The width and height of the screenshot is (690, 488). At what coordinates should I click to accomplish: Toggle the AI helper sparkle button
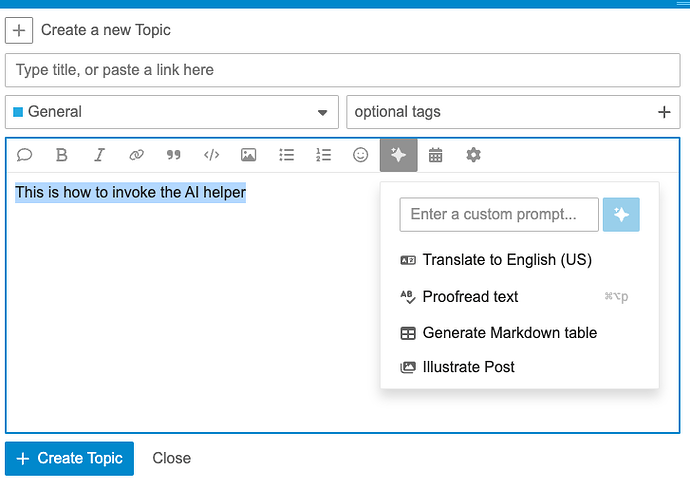pyautogui.click(x=399, y=155)
